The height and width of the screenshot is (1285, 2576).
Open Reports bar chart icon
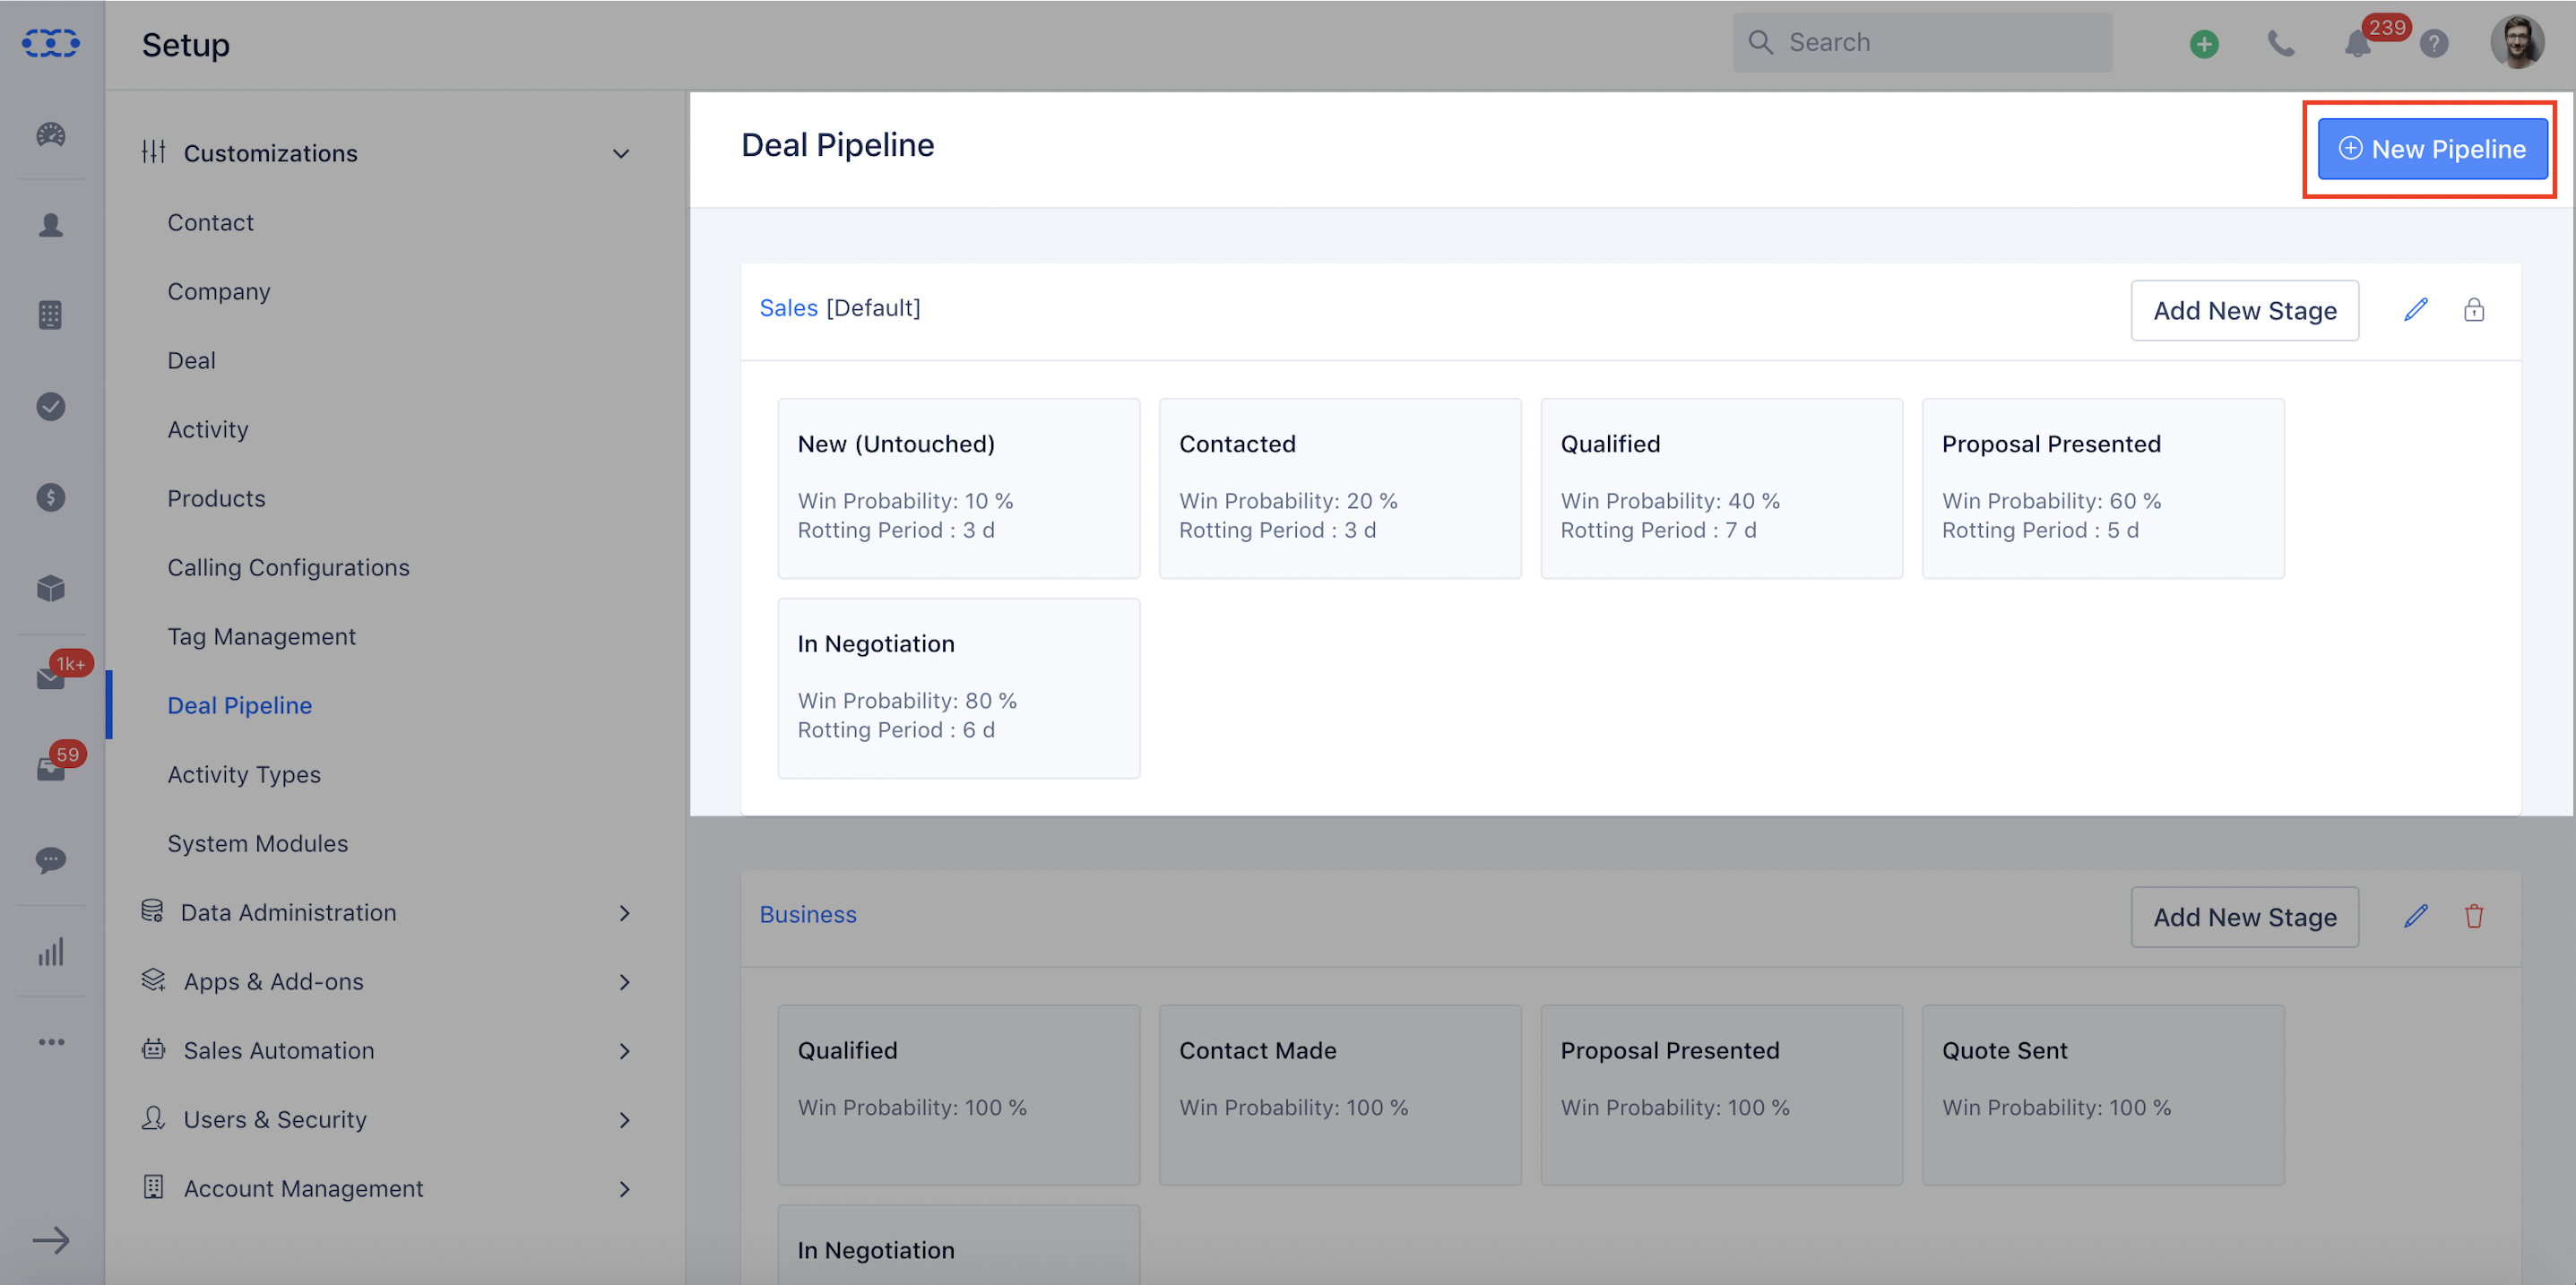[x=51, y=951]
